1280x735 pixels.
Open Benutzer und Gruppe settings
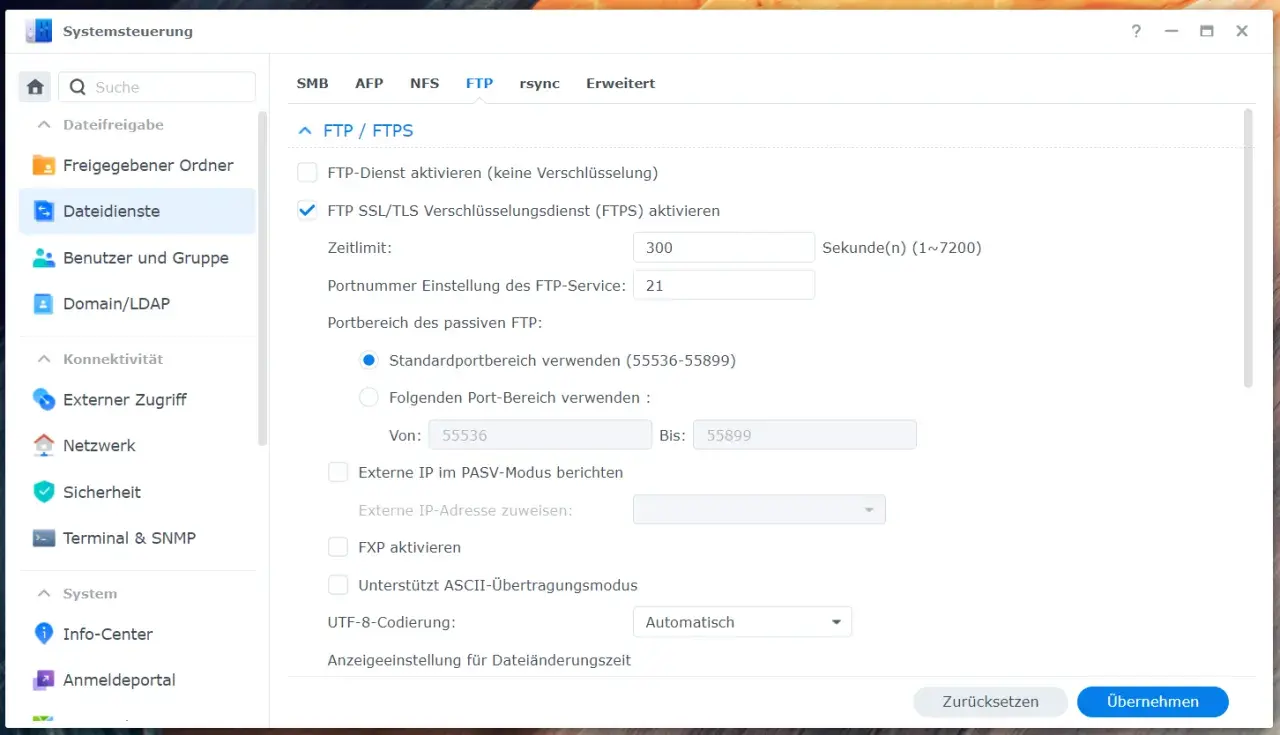137,258
